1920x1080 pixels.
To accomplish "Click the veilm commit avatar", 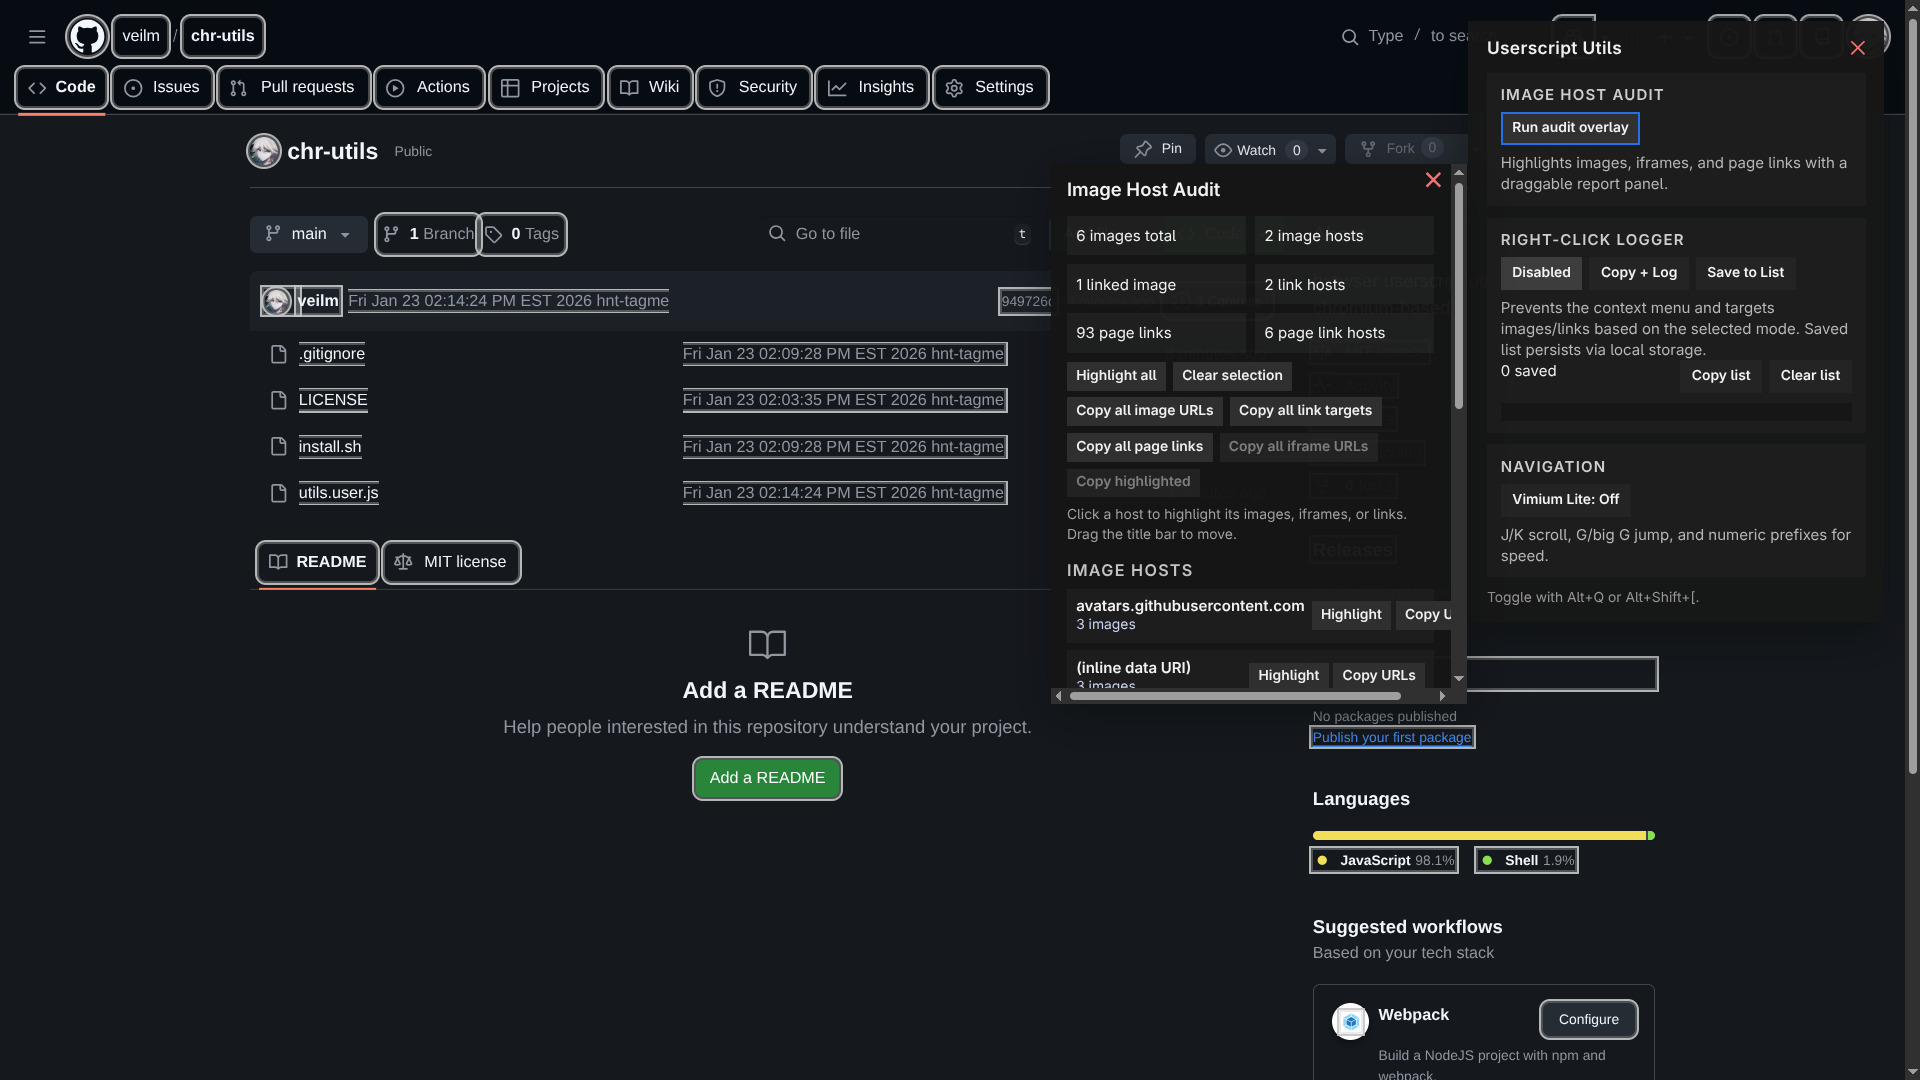I will click(x=277, y=301).
